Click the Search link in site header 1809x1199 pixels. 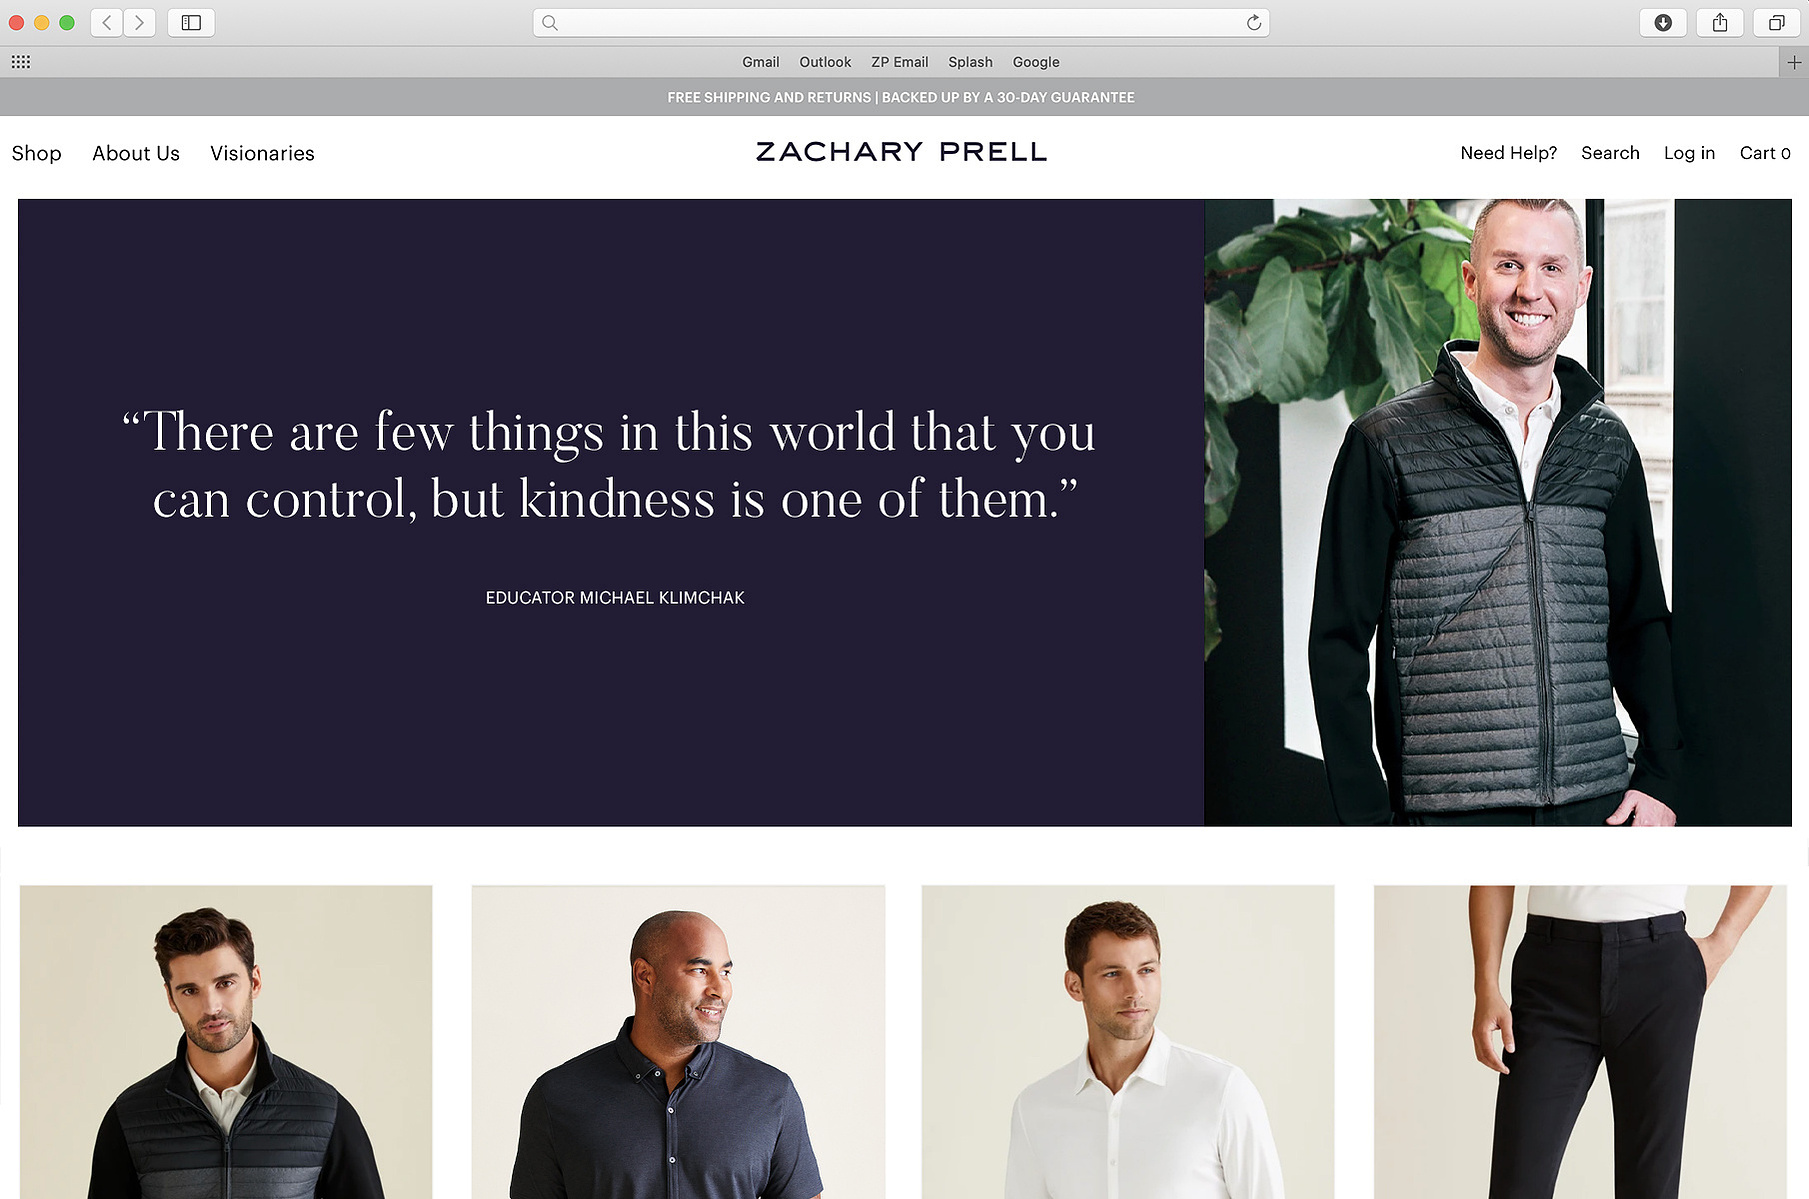[x=1610, y=153]
